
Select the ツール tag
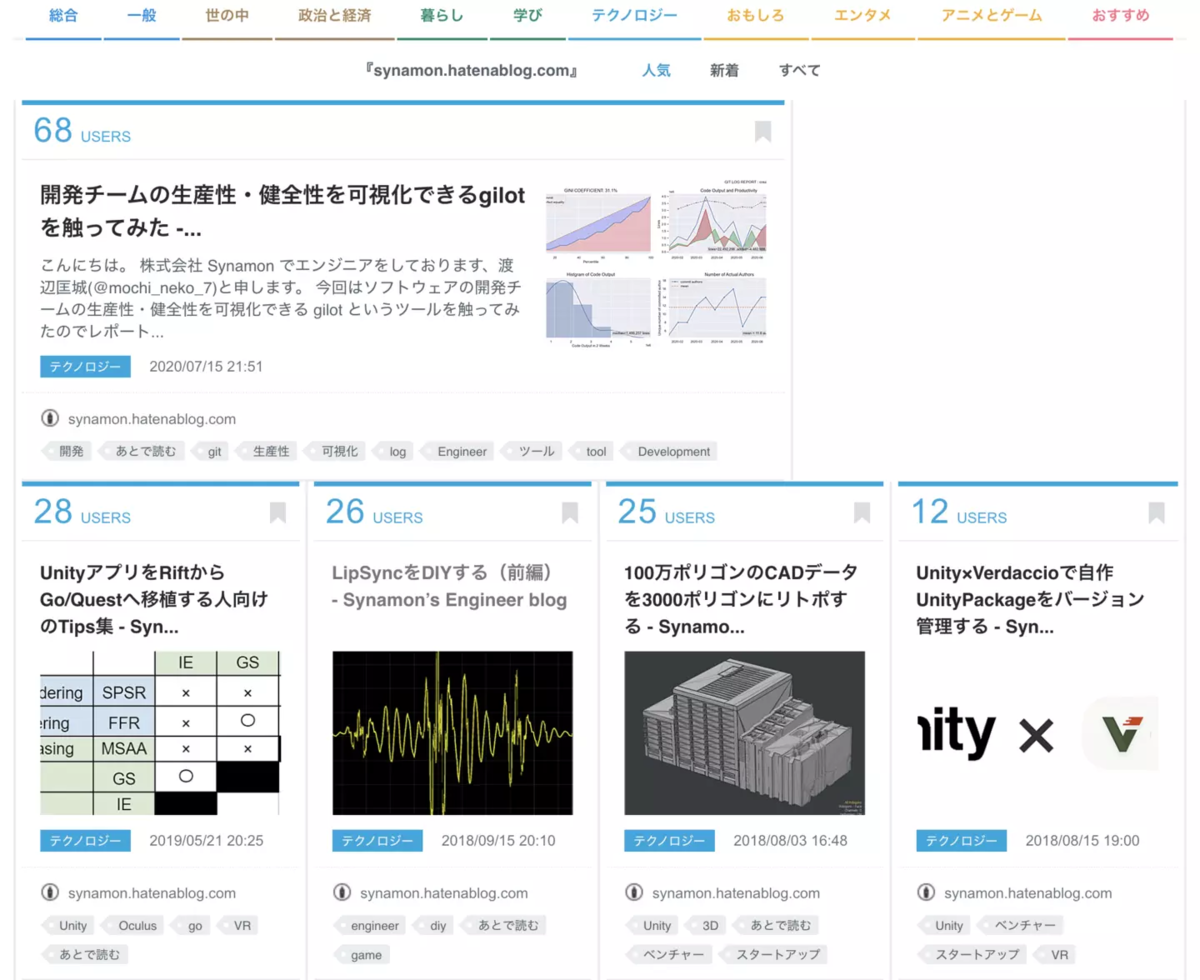pyautogui.click(x=532, y=451)
